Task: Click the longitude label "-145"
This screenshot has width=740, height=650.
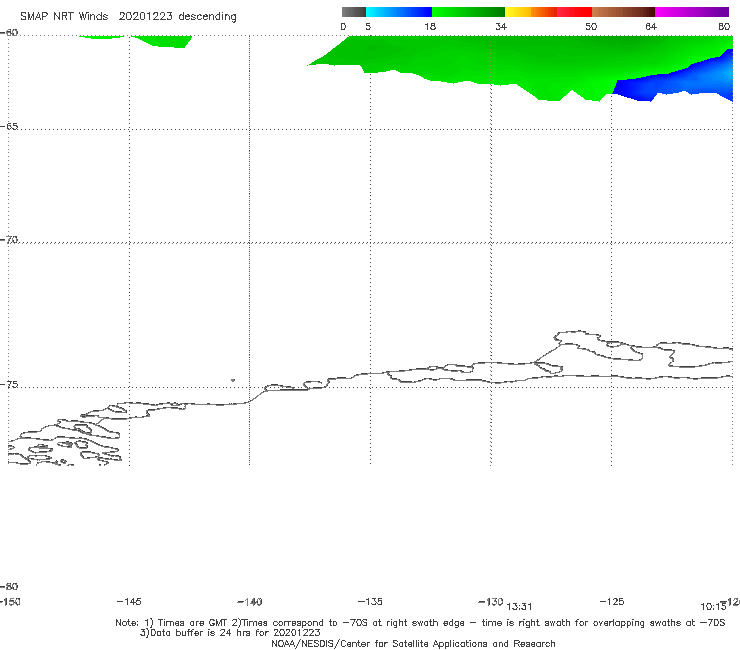Action: 129,601
